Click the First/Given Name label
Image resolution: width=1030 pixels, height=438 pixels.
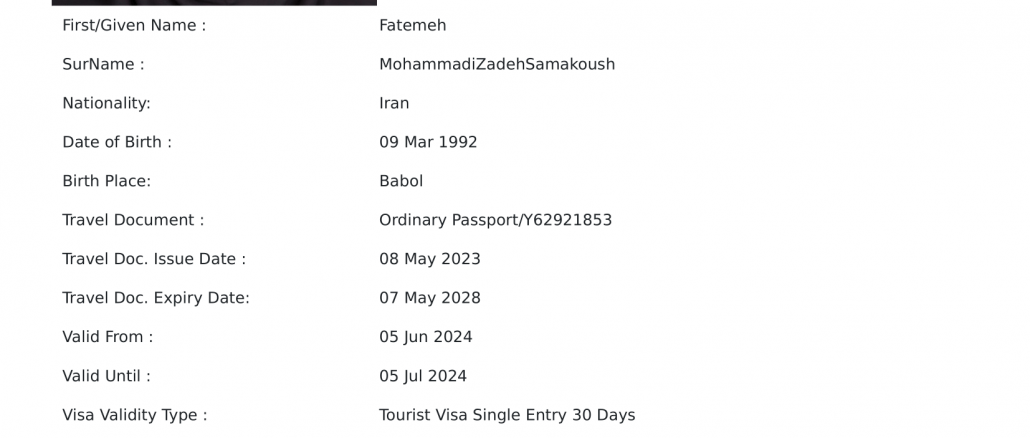point(134,26)
